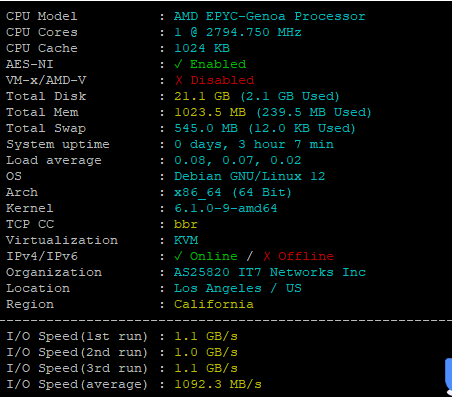Viewport: 452px width, 397px height.
Task: Click the AS25820 IT7 Networks Inc text
Action: pyautogui.click(x=270, y=272)
